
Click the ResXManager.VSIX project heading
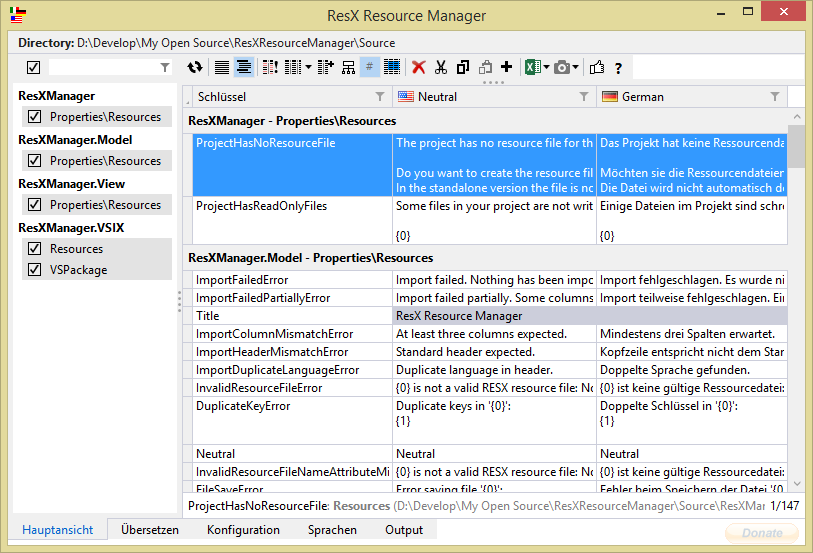71,228
